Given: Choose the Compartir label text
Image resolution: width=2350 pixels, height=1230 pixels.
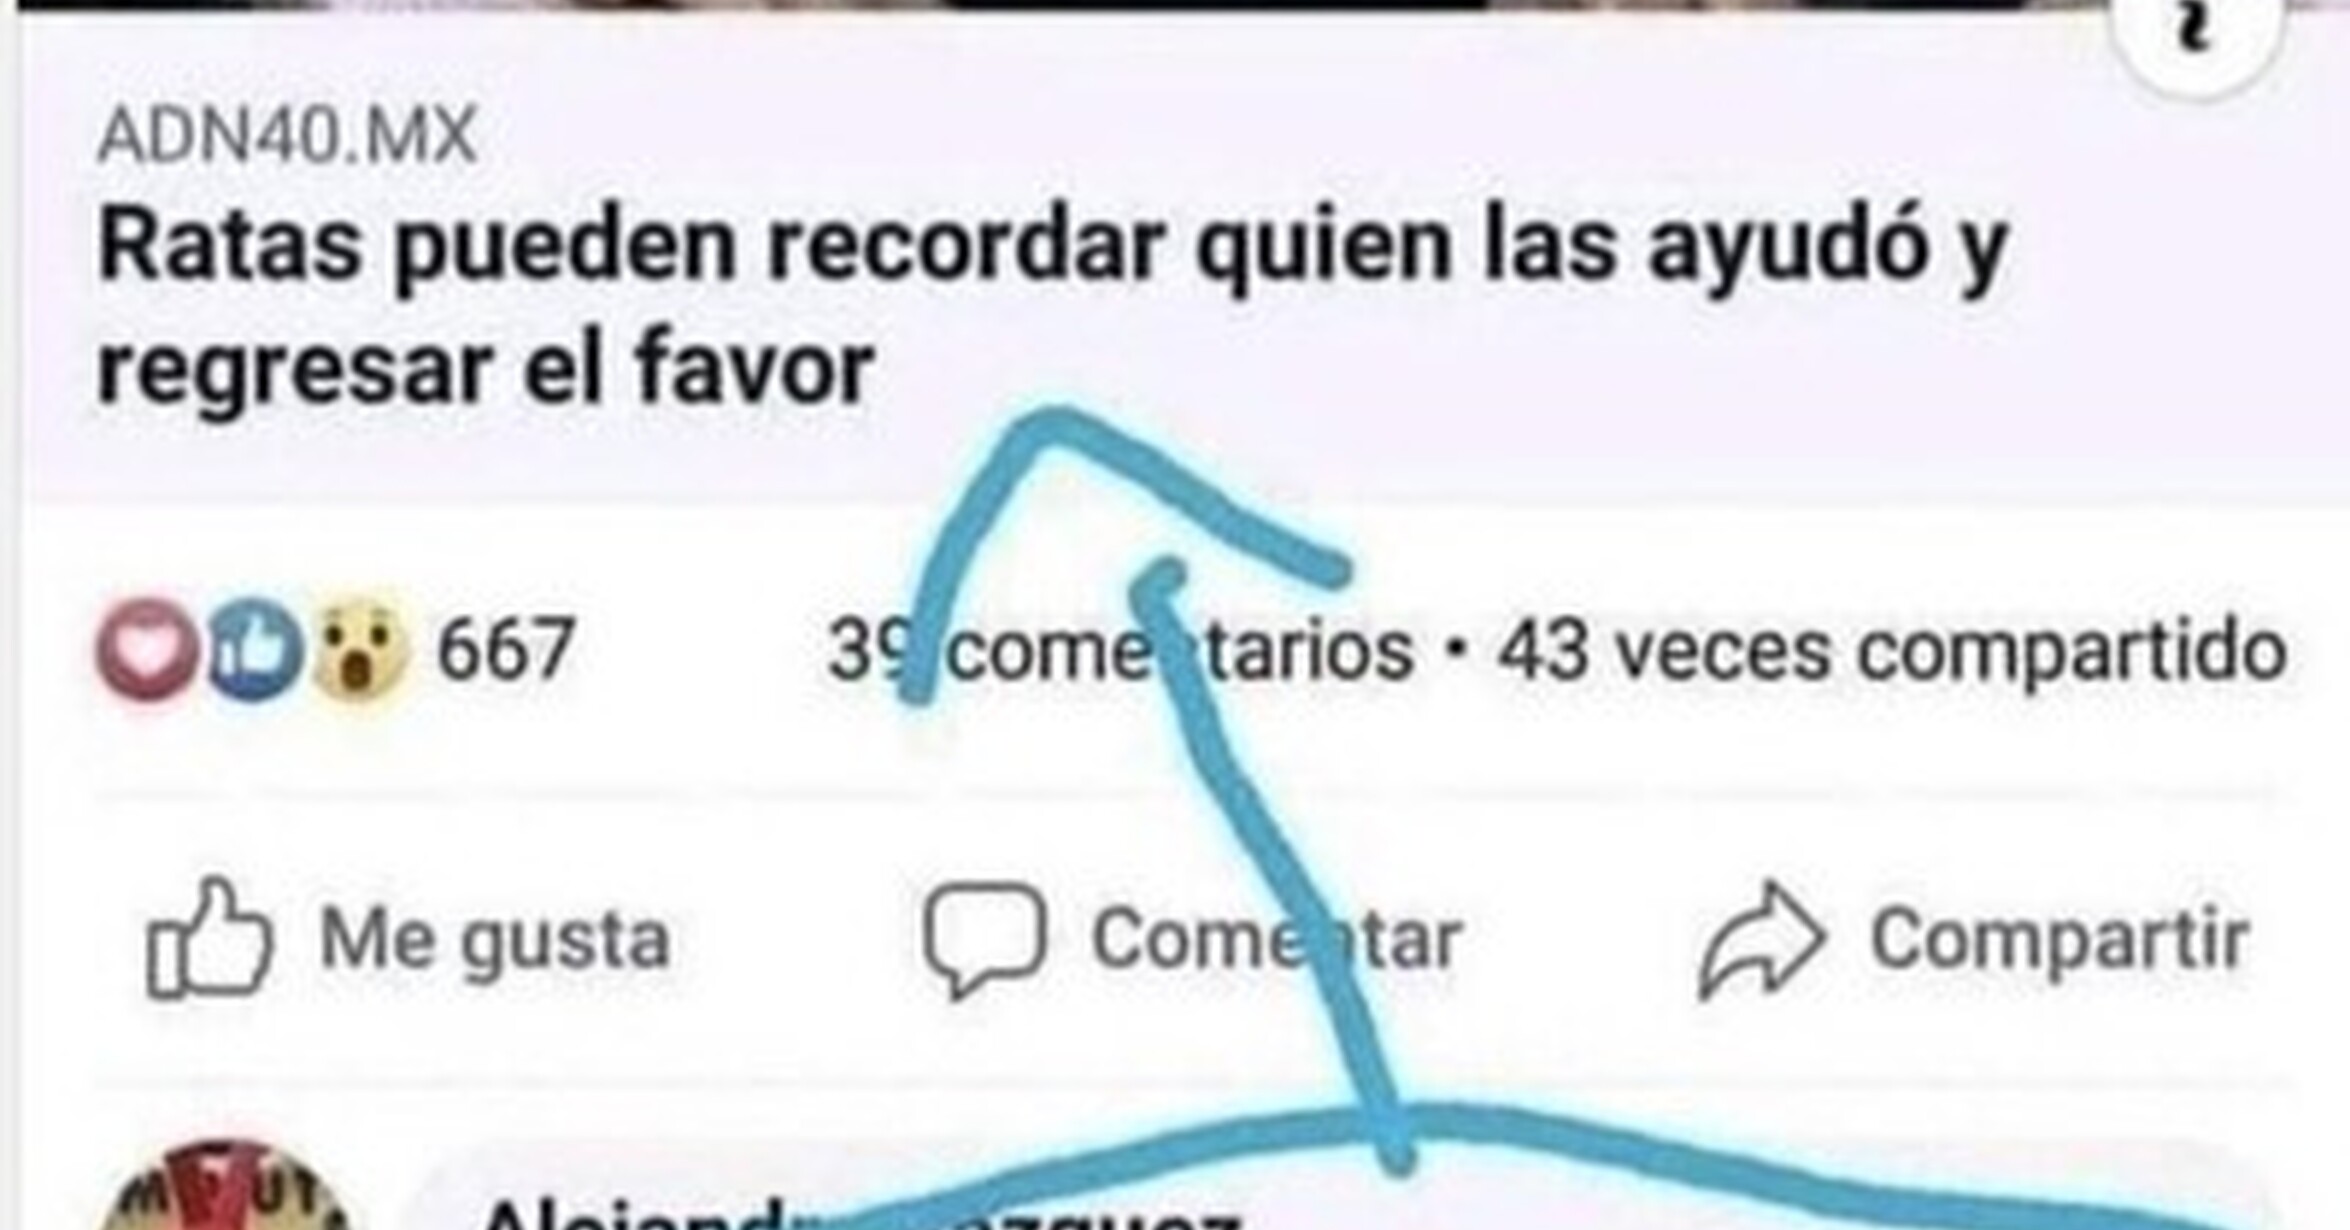Looking at the screenshot, I should point(2060,942).
